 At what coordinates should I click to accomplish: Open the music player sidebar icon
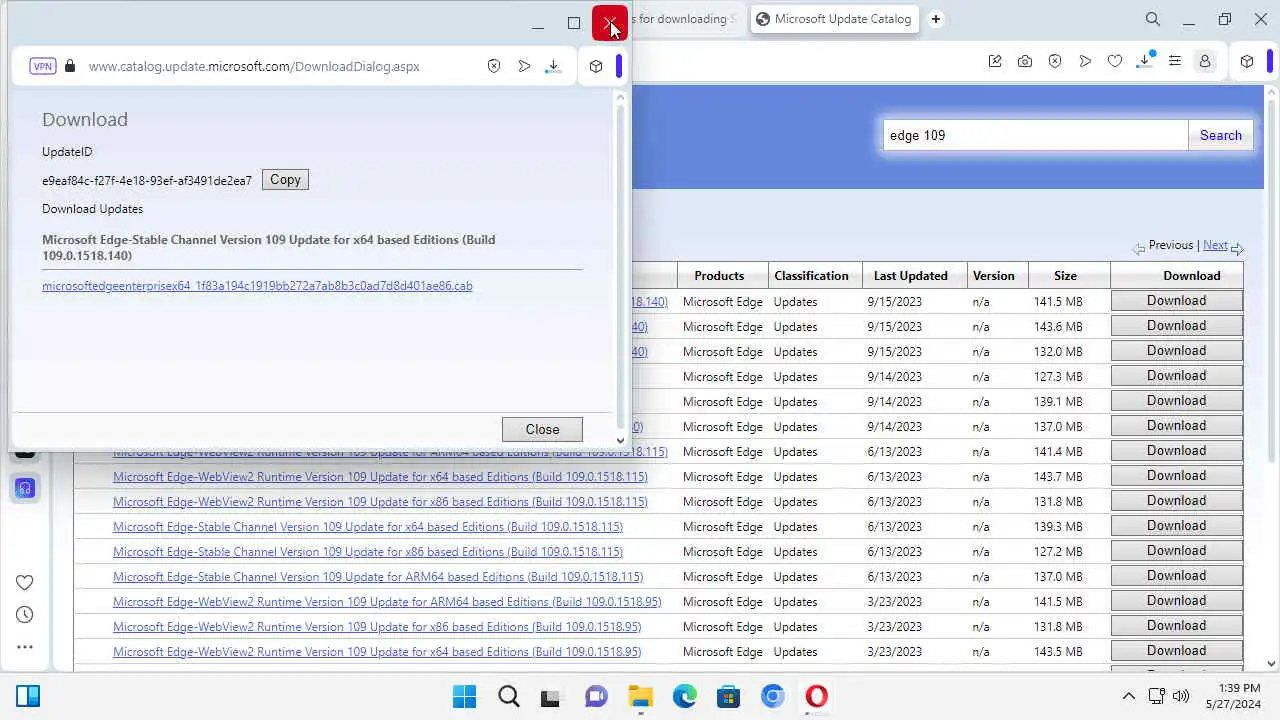pyautogui.click(x=25, y=488)
